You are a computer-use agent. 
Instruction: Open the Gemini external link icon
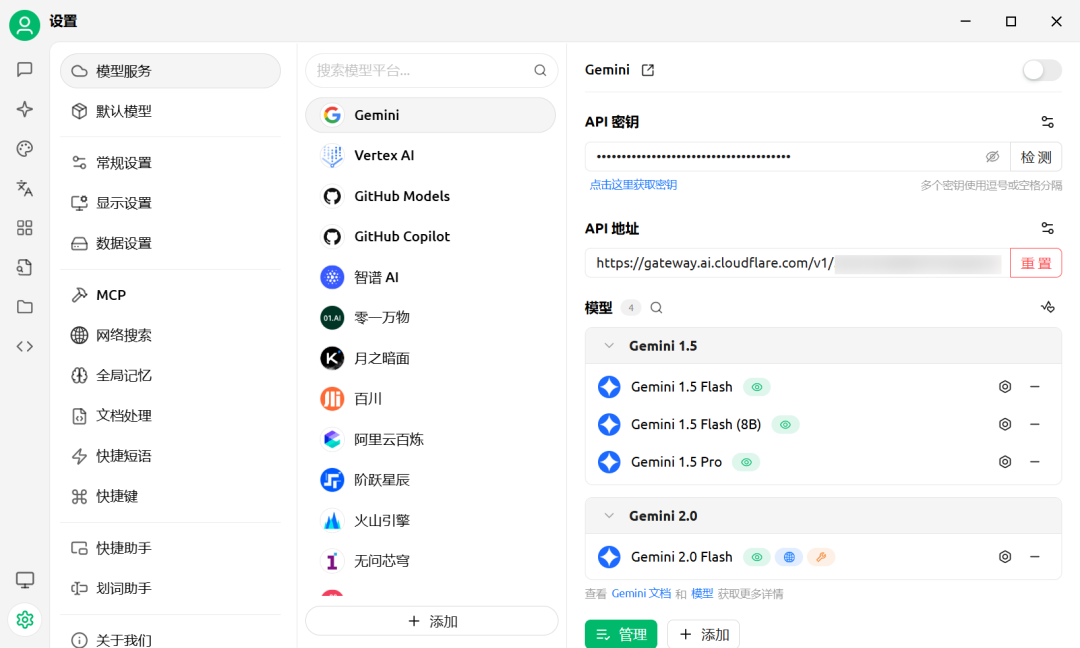tap(647, 70)
